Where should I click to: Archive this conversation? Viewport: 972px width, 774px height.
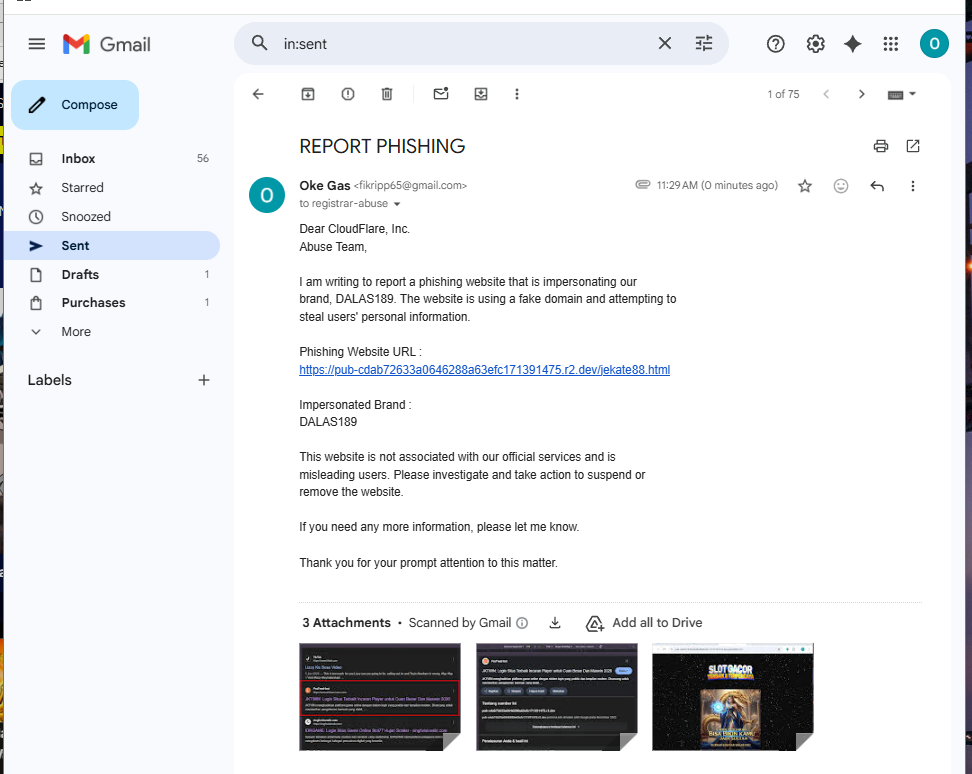click(x=308, y=94)
